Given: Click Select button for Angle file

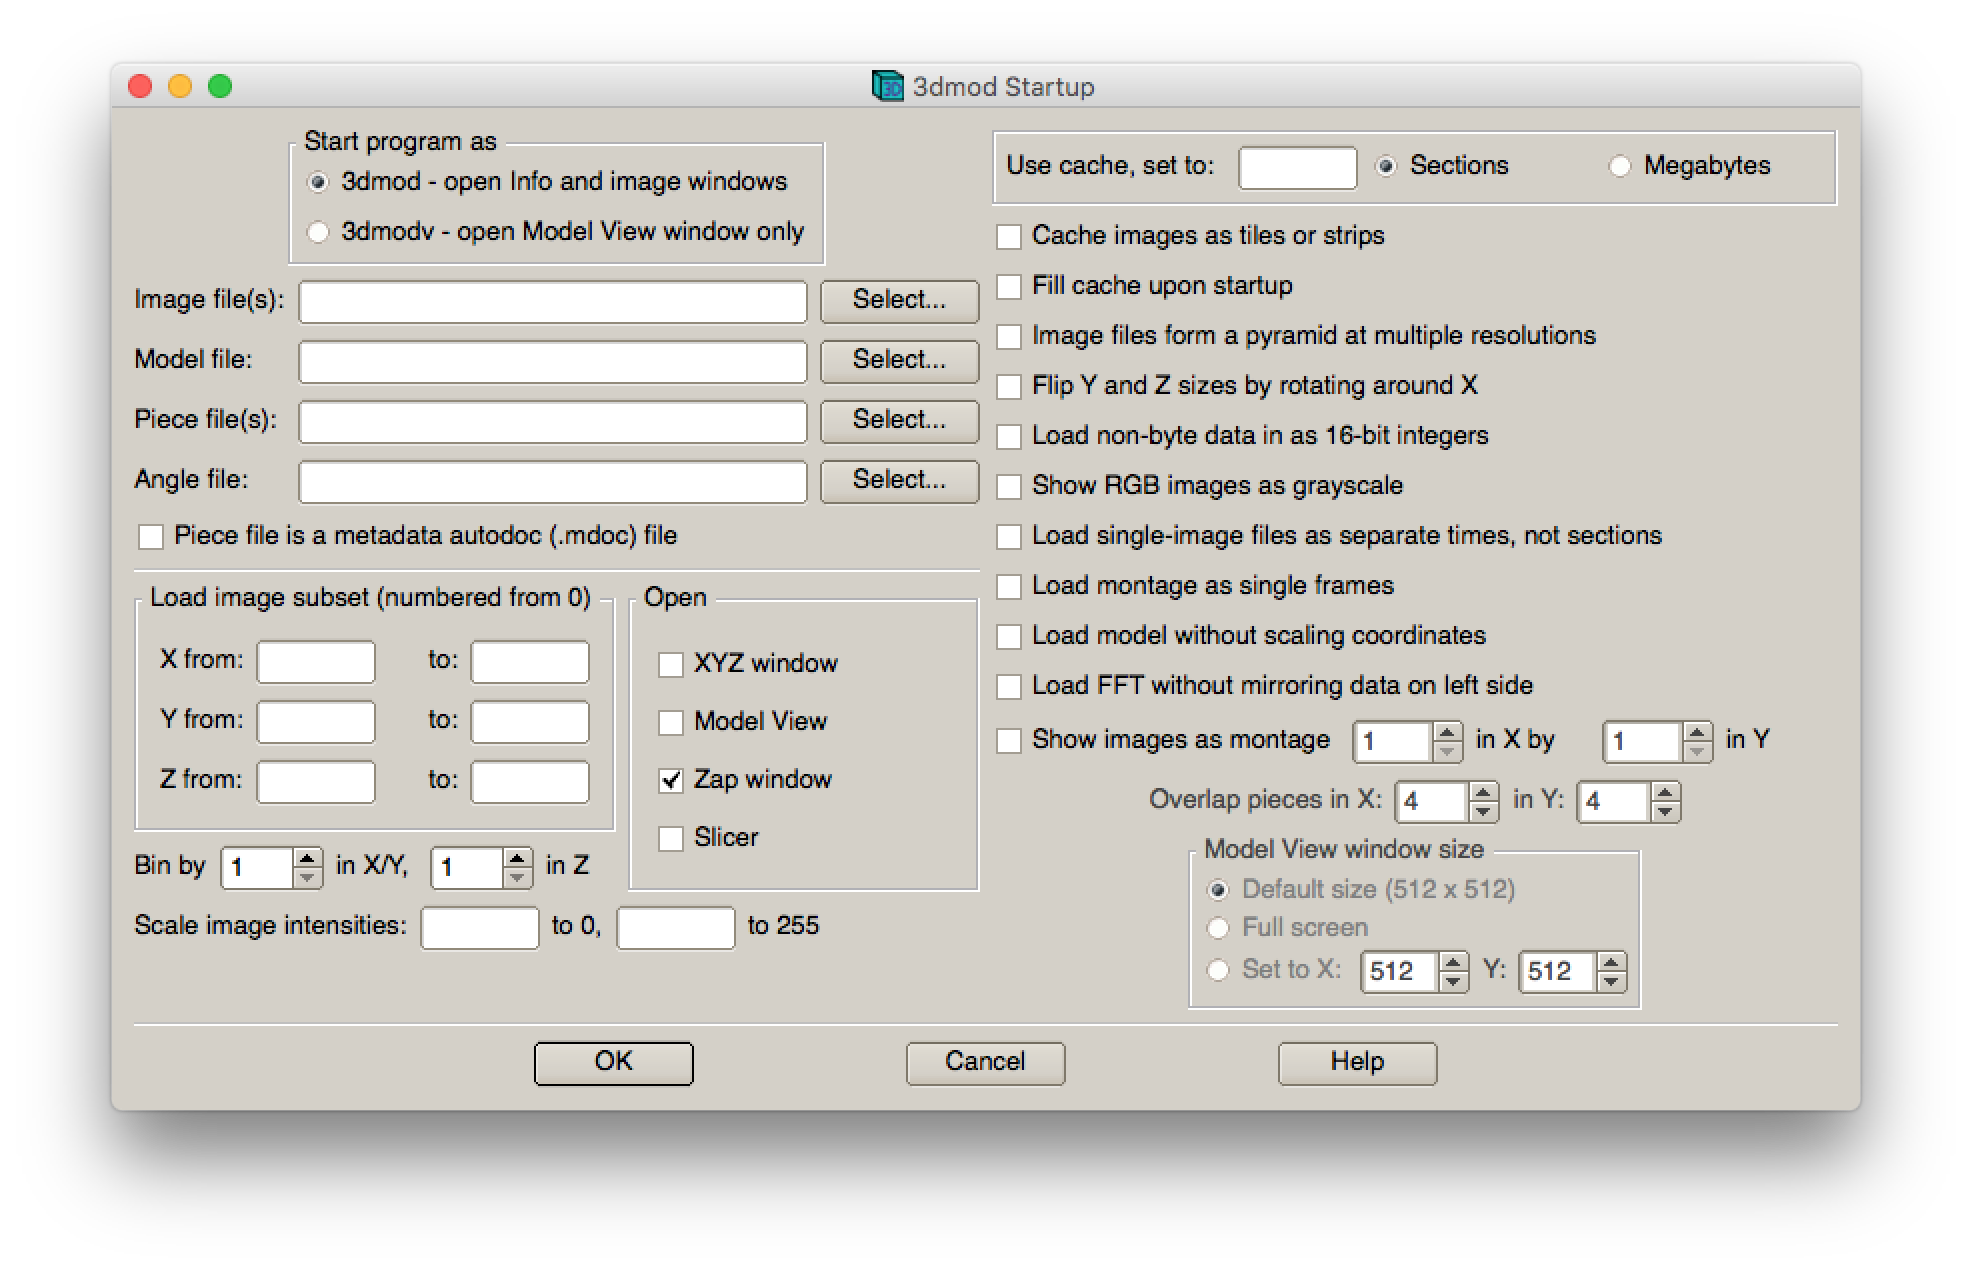Looking at the screenshot, I should (x=899, y=480).
